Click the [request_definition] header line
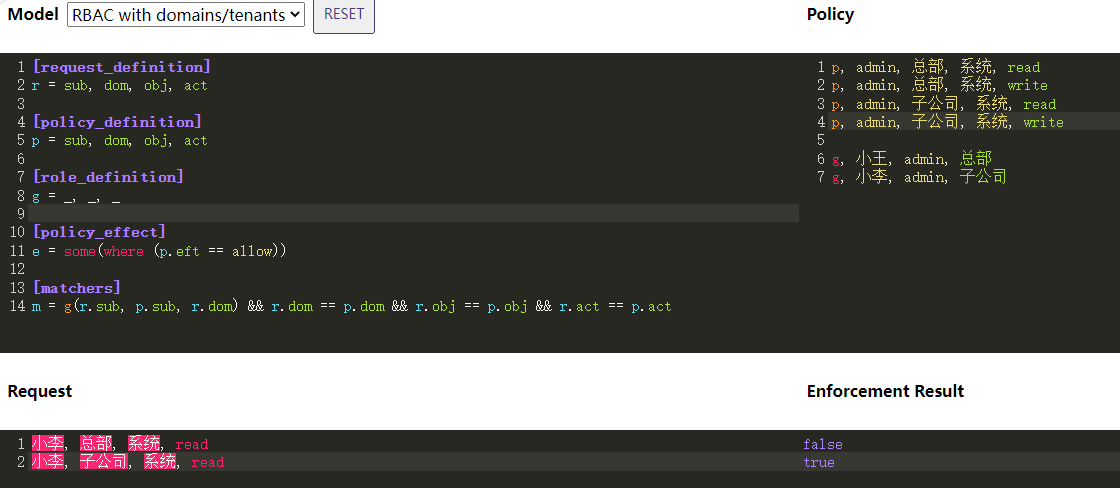 pyautogui.click(x=121, y=67)
